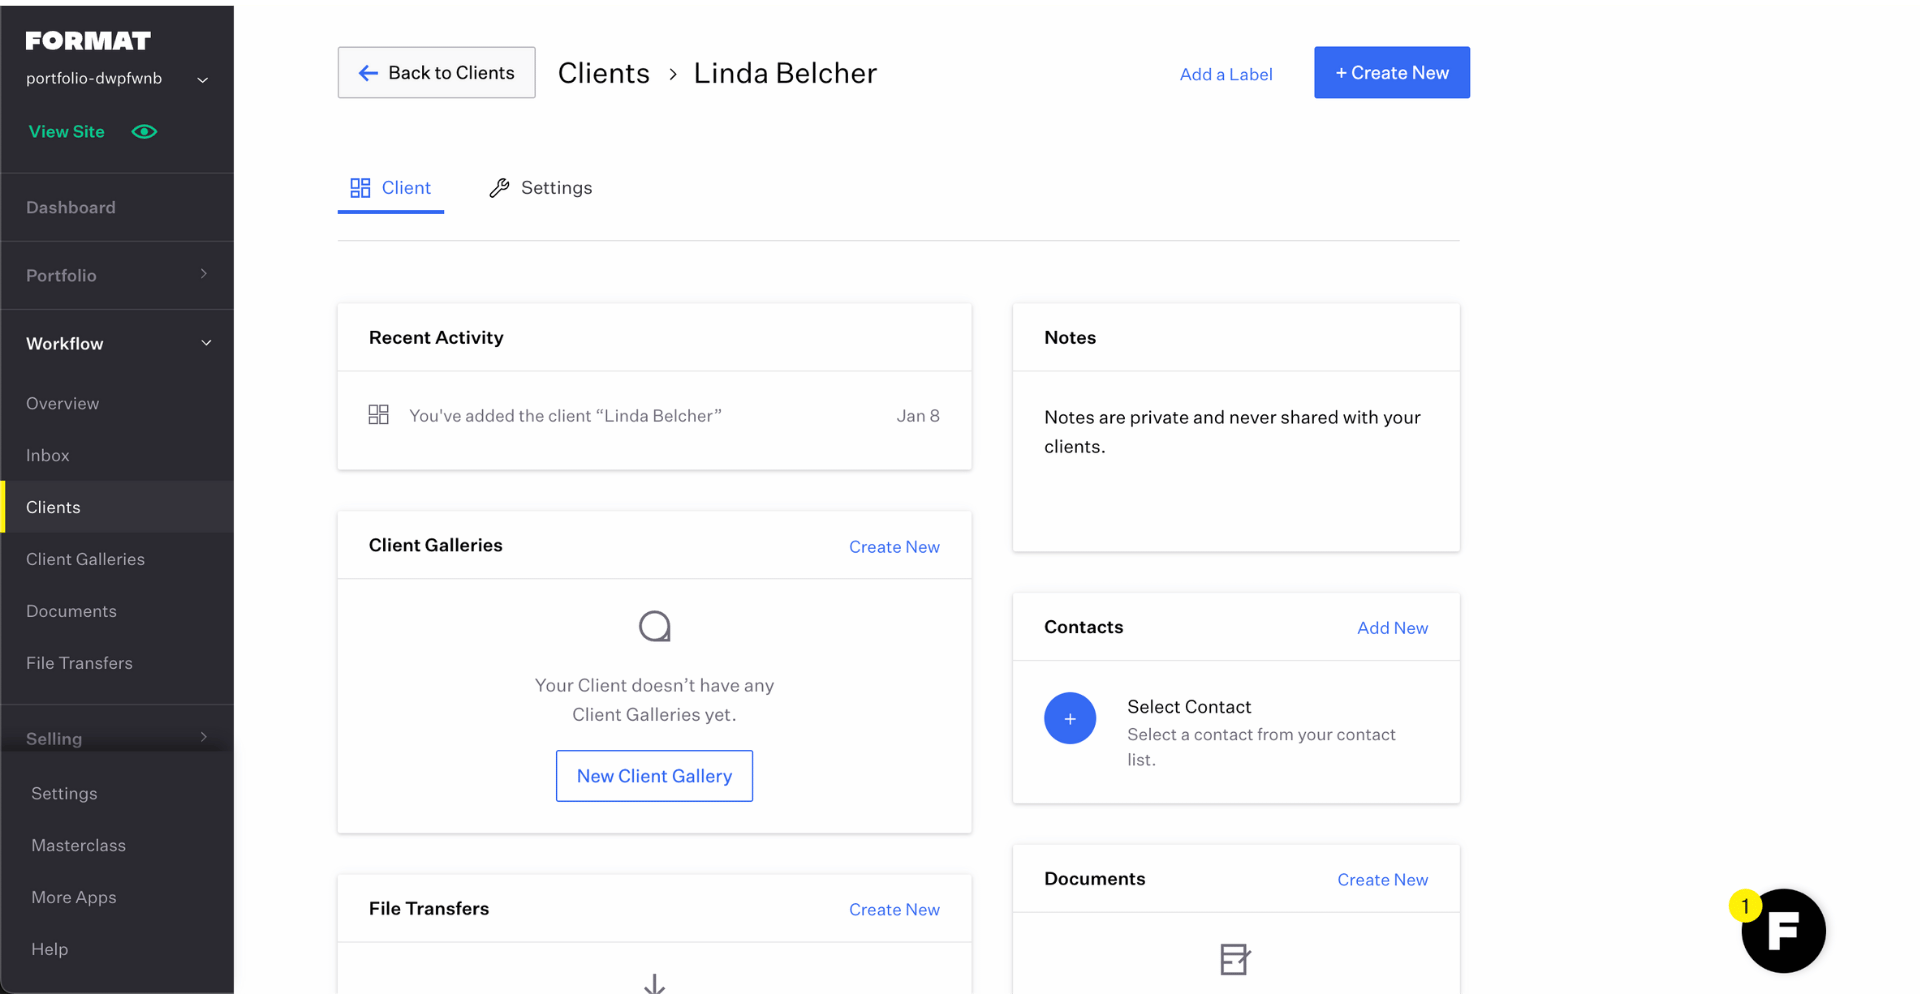Click the File Transfers download arrow icon

(654, 985)
